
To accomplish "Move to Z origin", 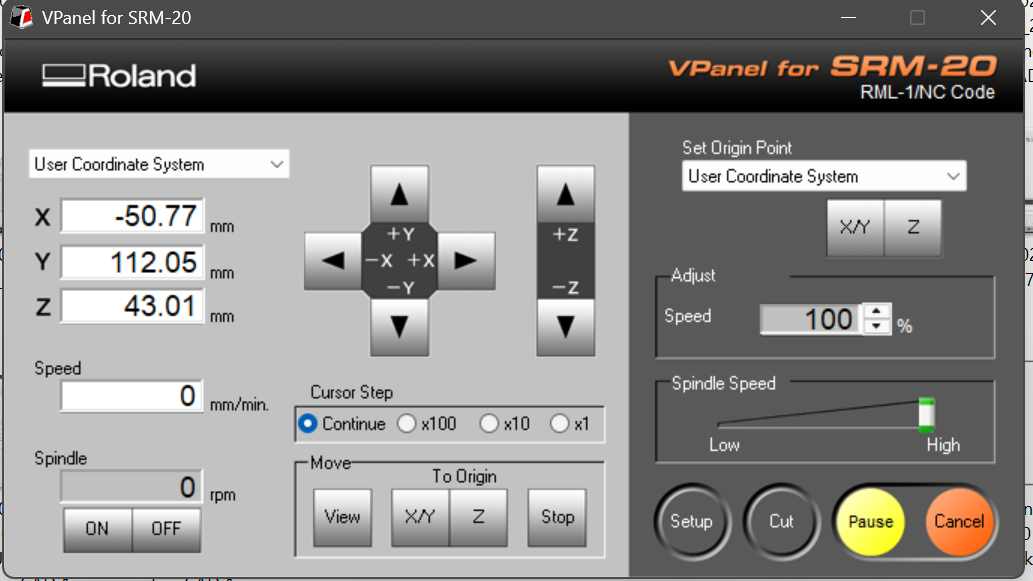I will coord(478,517).
